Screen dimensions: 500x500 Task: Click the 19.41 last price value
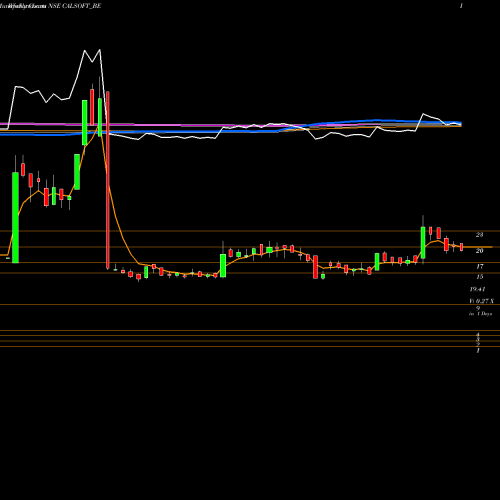tap(478, 289)
